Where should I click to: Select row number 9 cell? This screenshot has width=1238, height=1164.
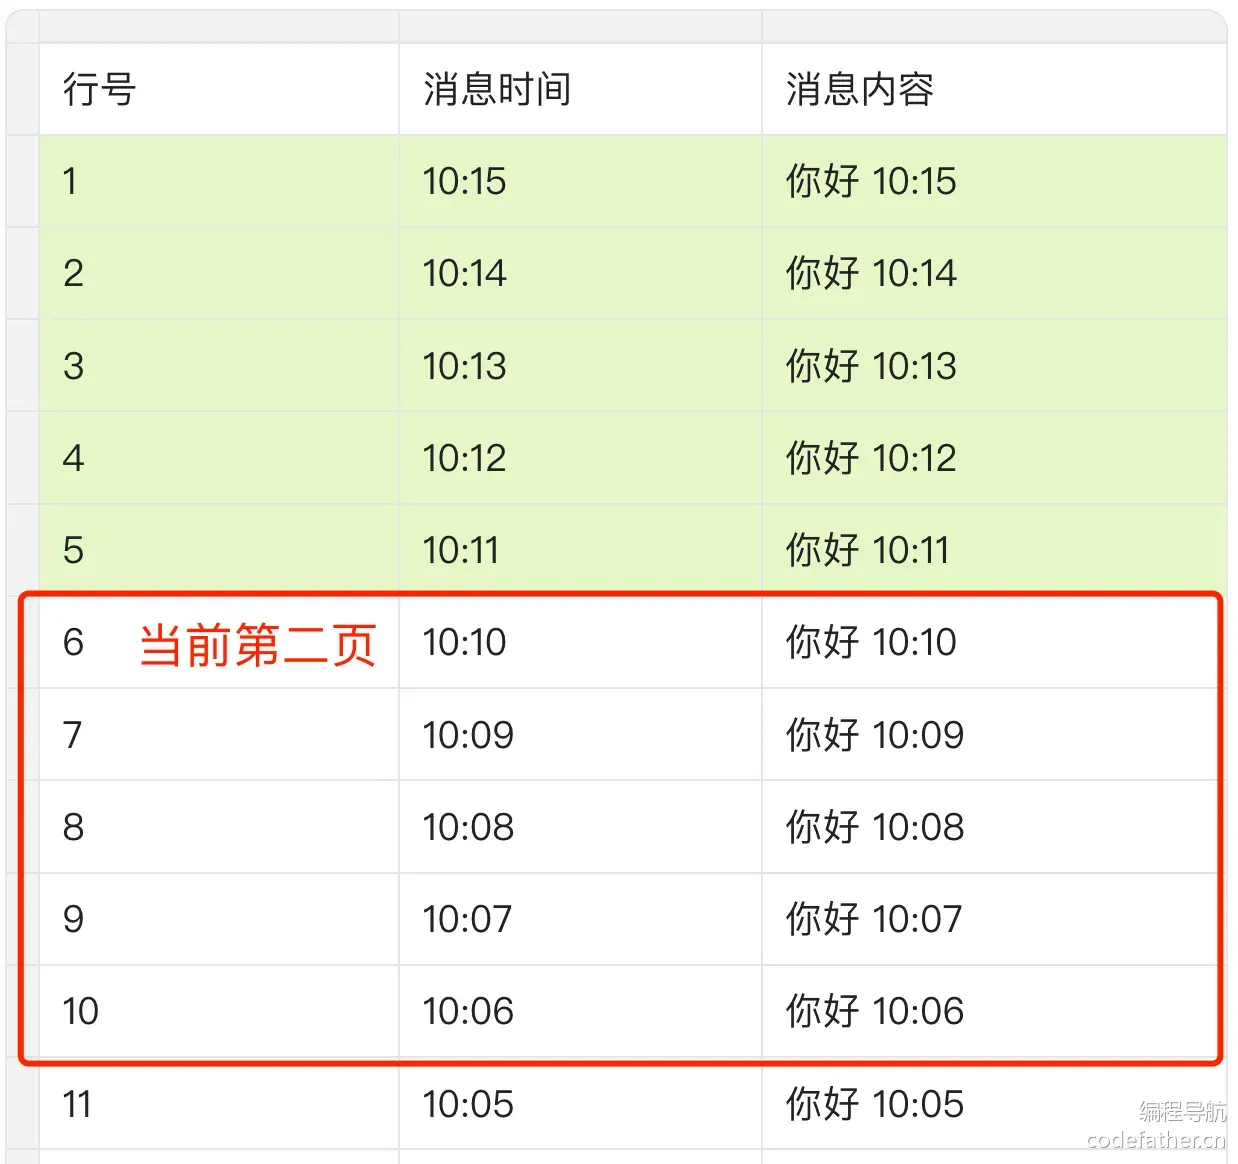(219, 919)
